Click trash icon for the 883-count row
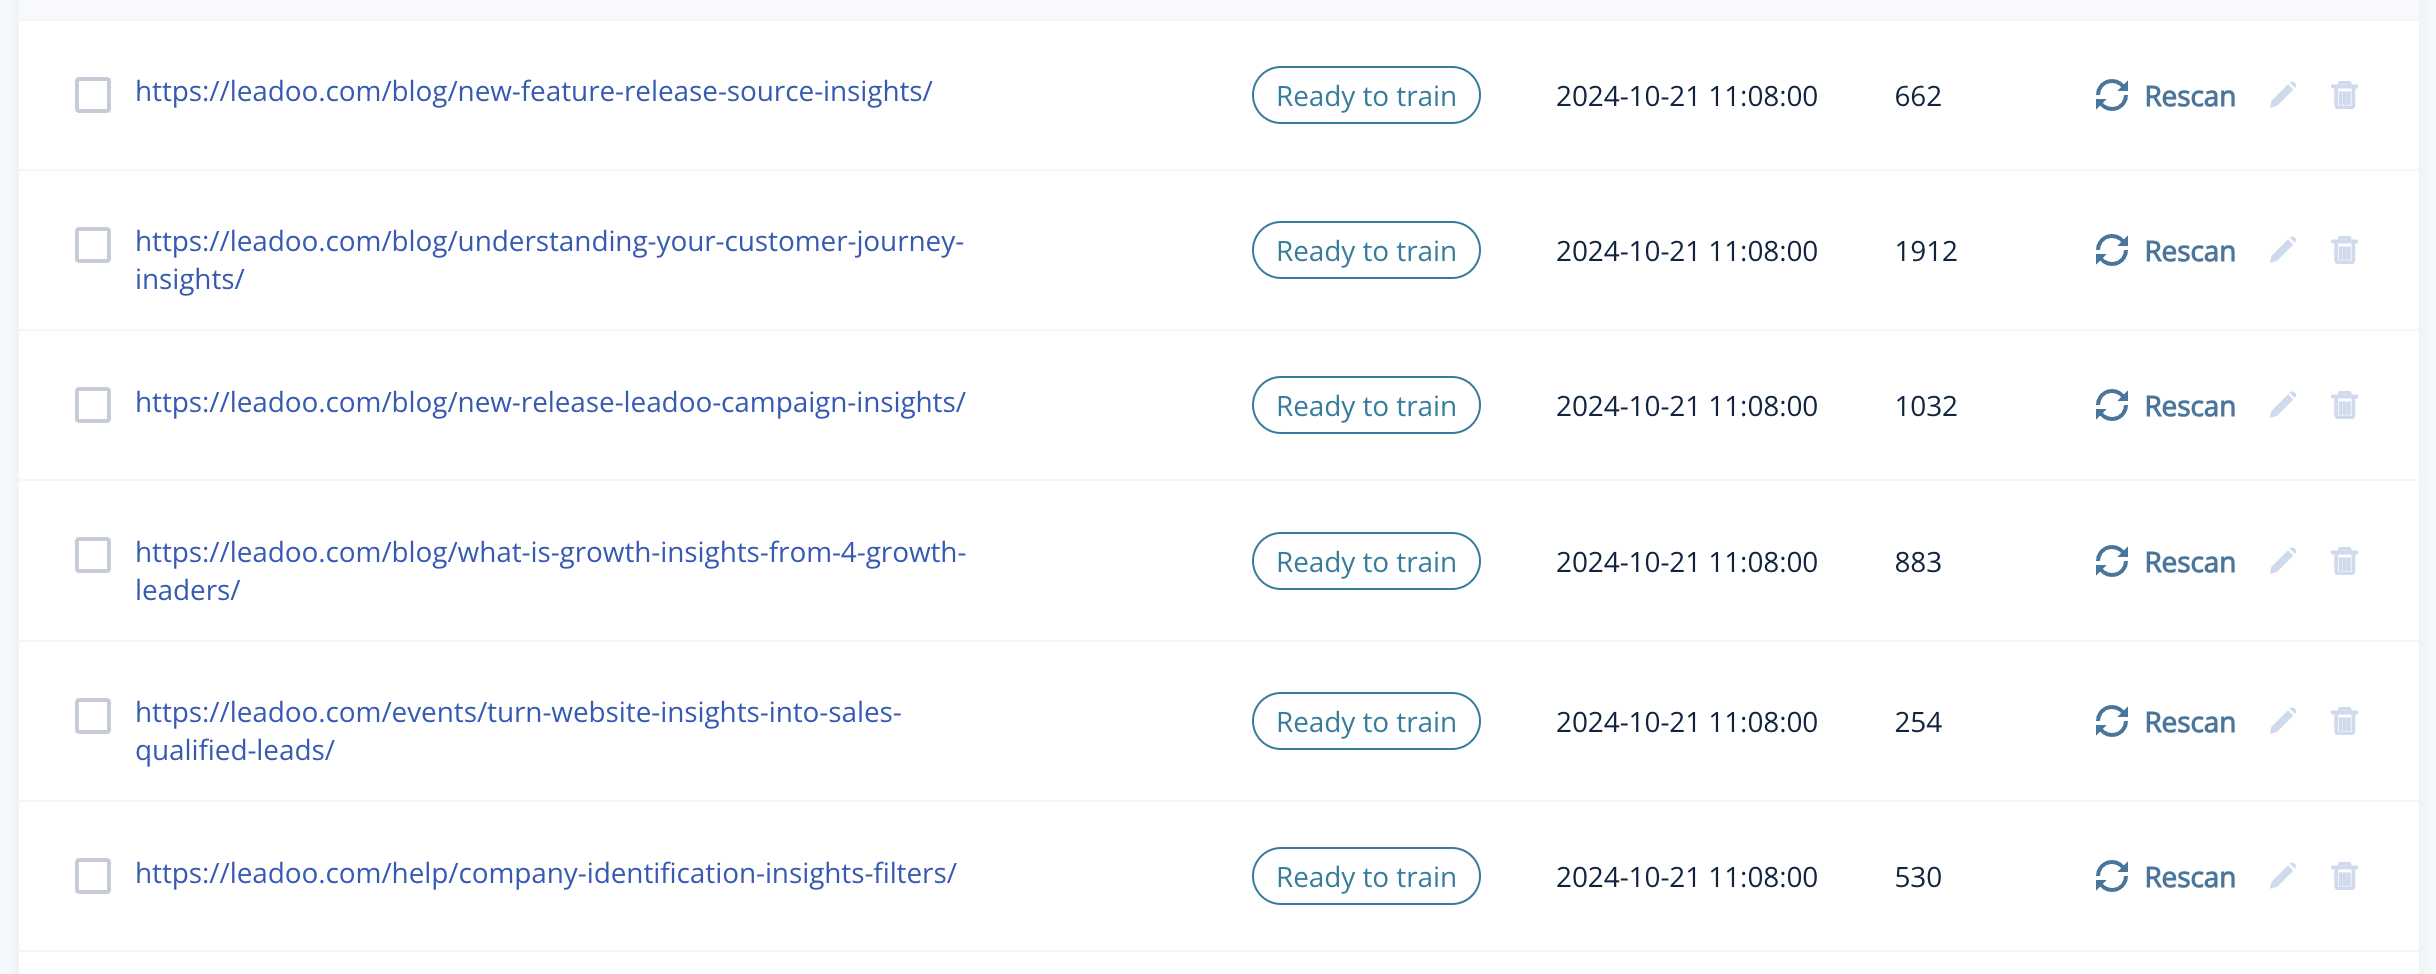This screenshot has width=2436, height=974. [x=2344, y=561]
